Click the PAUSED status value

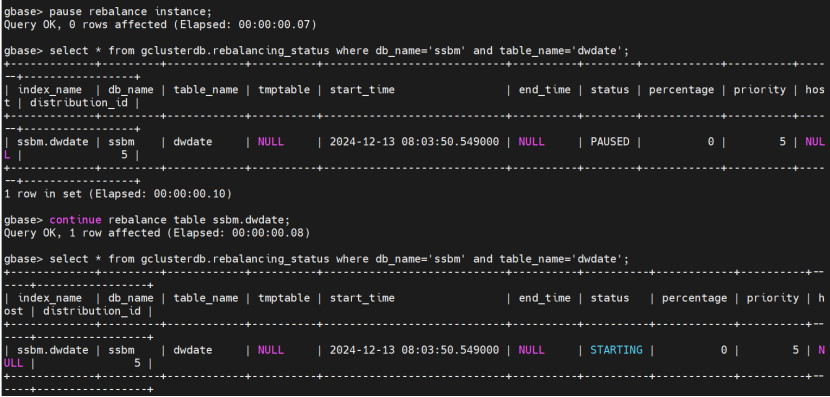coord(610,142)
